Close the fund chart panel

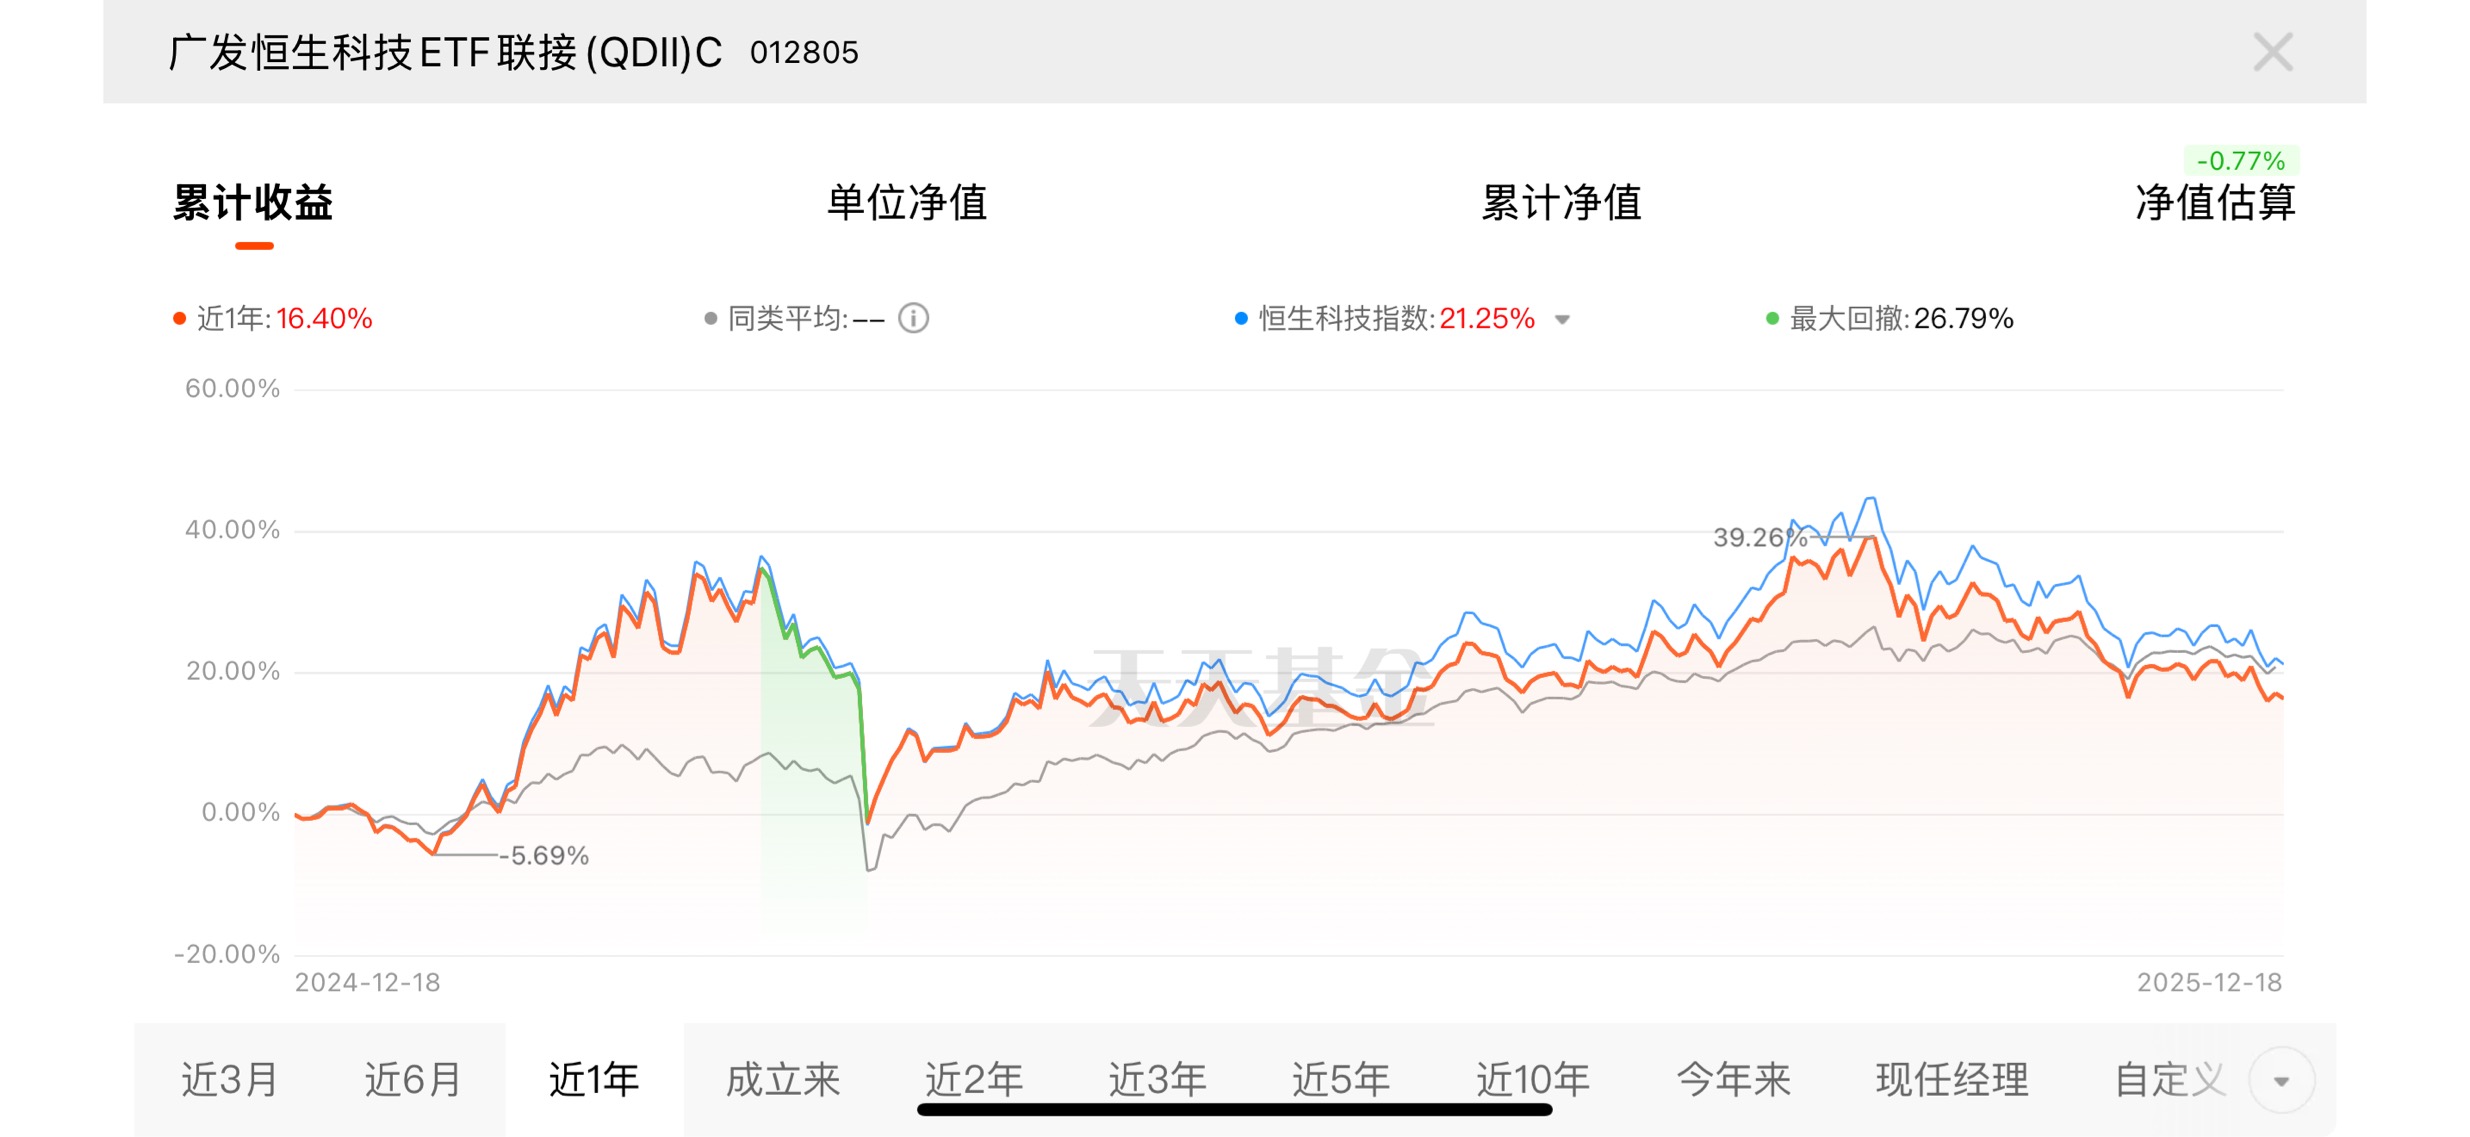pyautogui.click(x=2272, y=52)
